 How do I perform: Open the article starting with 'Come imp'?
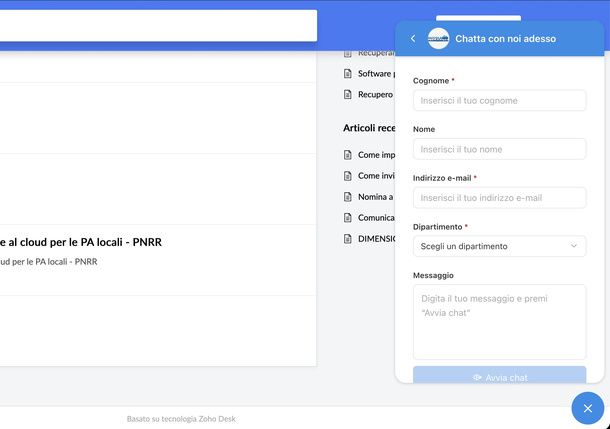tap(376, 155)
